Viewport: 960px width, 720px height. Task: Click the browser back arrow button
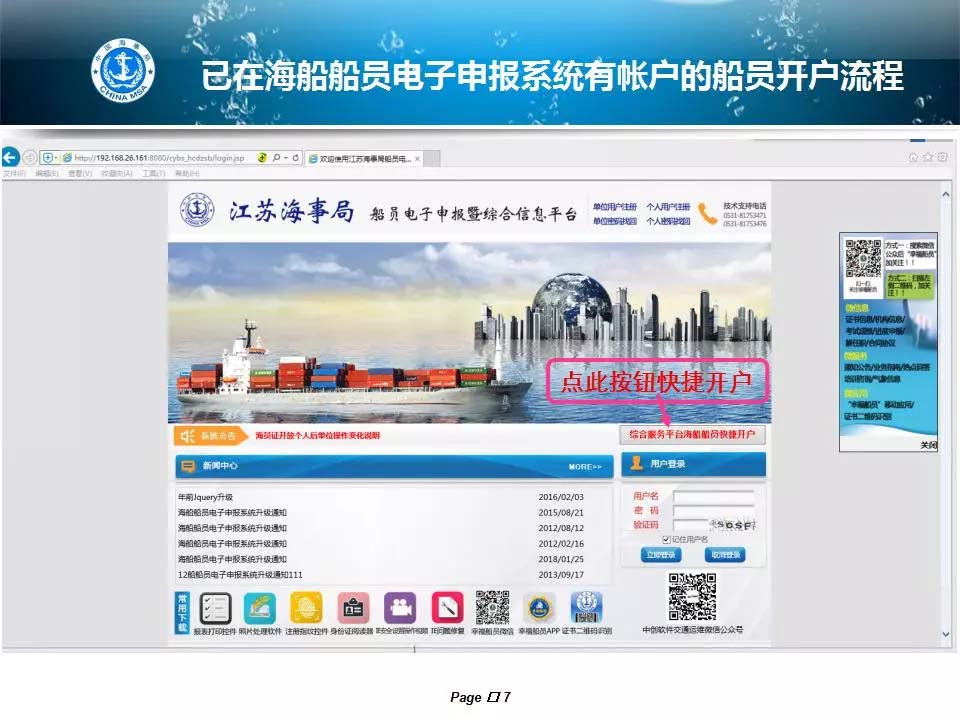[11, 157]
